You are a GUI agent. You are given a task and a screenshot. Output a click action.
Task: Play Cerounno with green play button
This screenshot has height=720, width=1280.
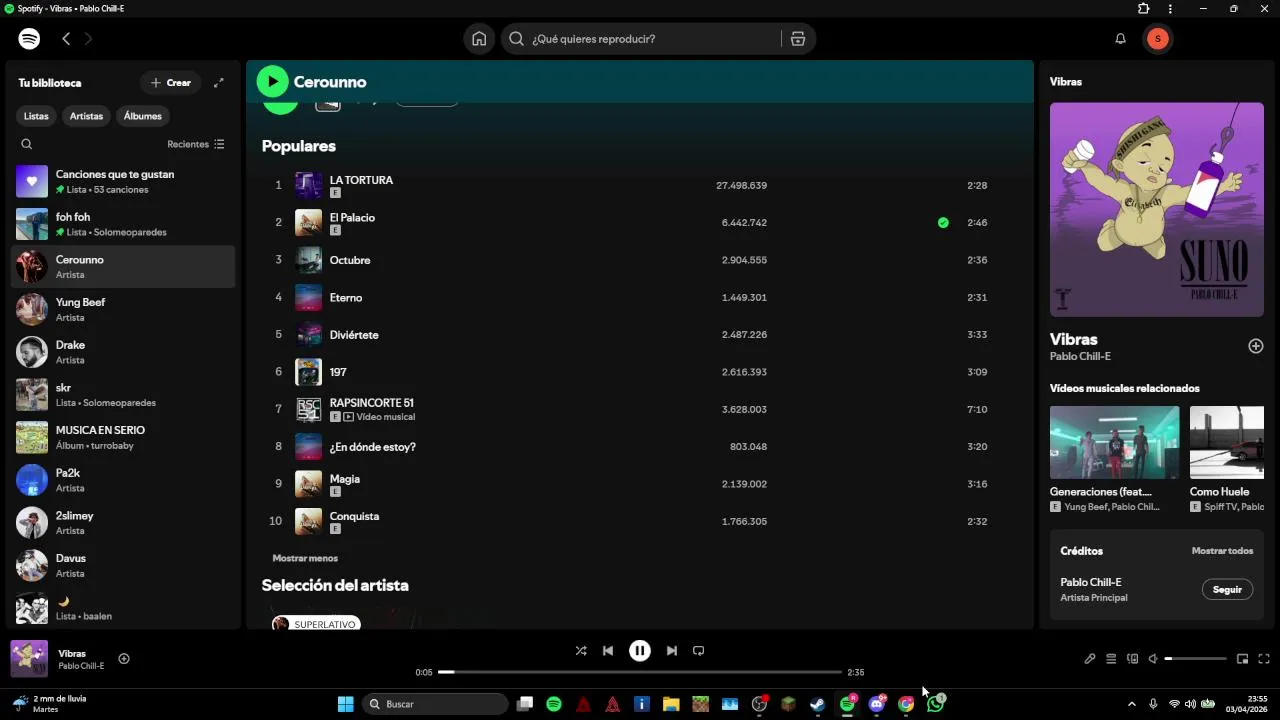coord(272,82)
